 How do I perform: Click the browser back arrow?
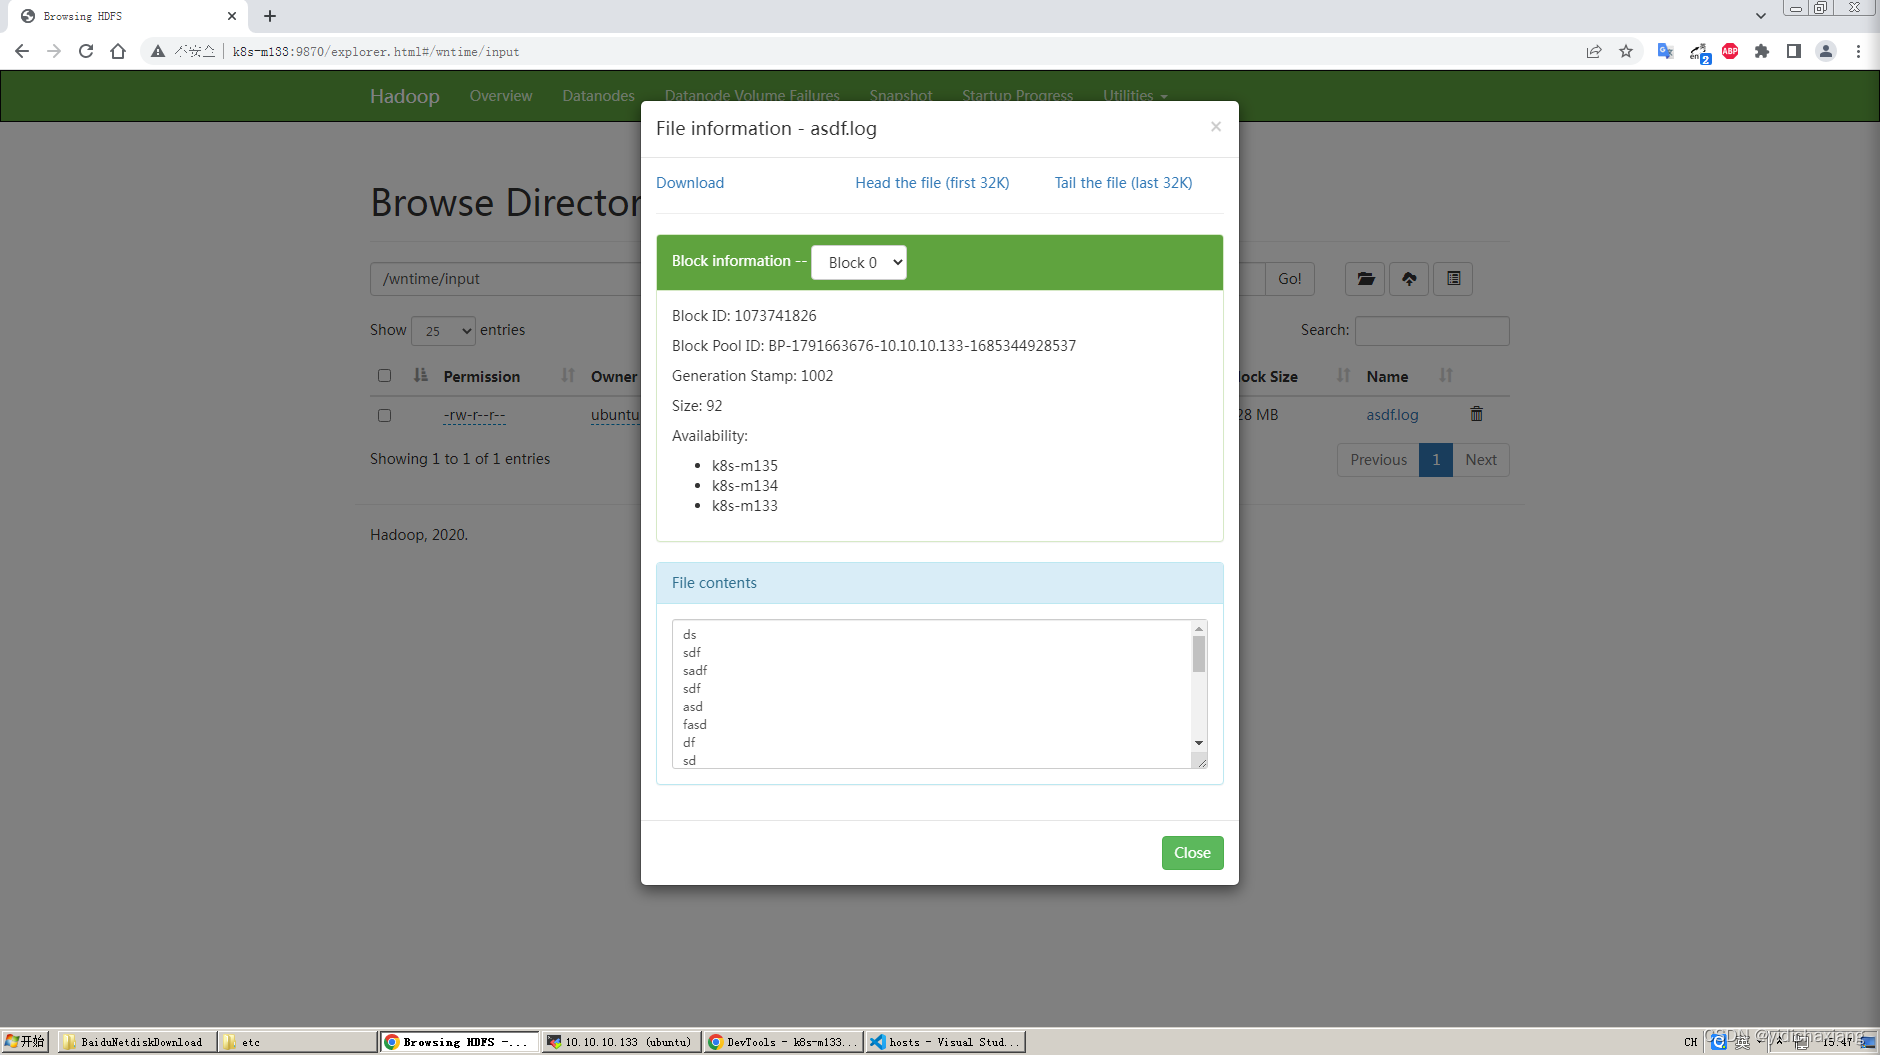pos(22,51)
